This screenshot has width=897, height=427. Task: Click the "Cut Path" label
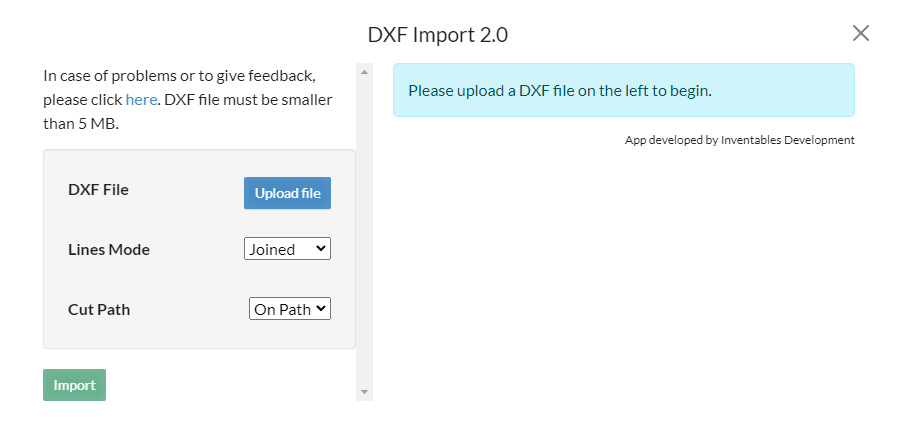[x=99, y=309]
